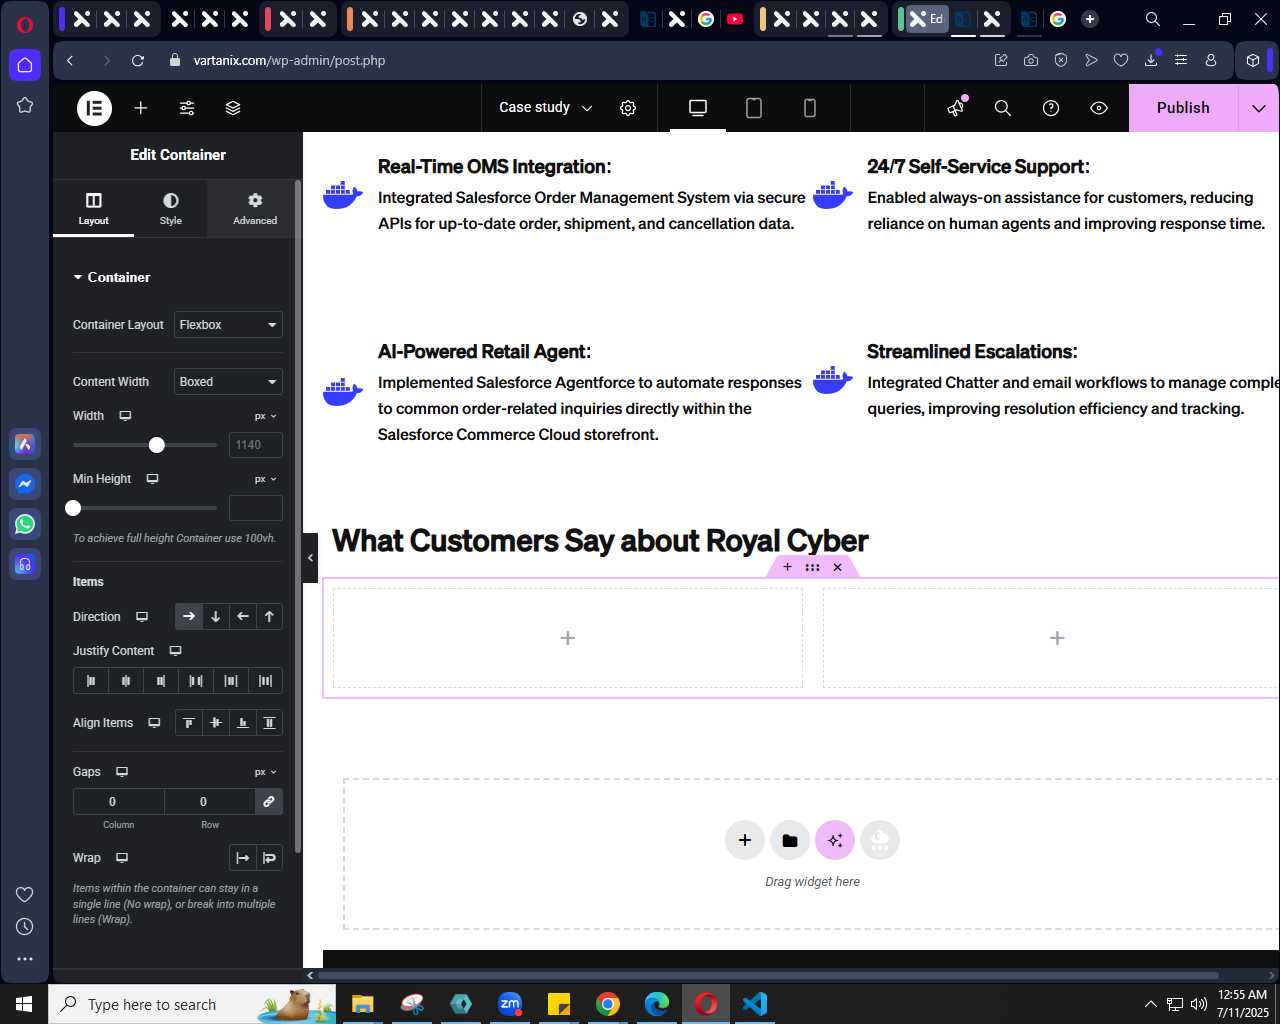1280x1024 pixels.
Task: Align Items to end
Action: 243,723
